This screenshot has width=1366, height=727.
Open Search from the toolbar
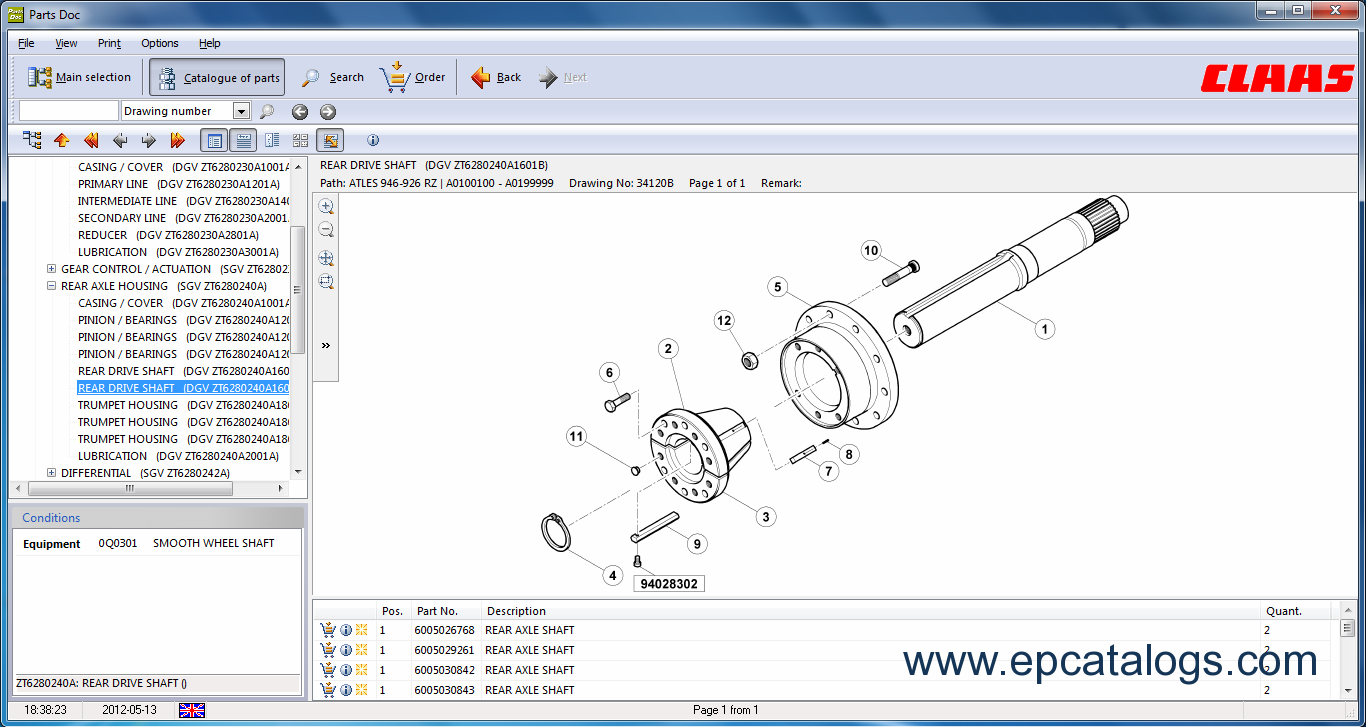(x=333, y=77)
